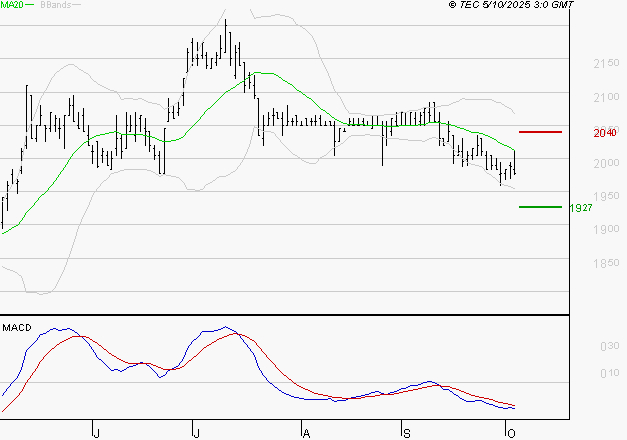Click the S month marker
627x440 pixels.
click(407, 433)
